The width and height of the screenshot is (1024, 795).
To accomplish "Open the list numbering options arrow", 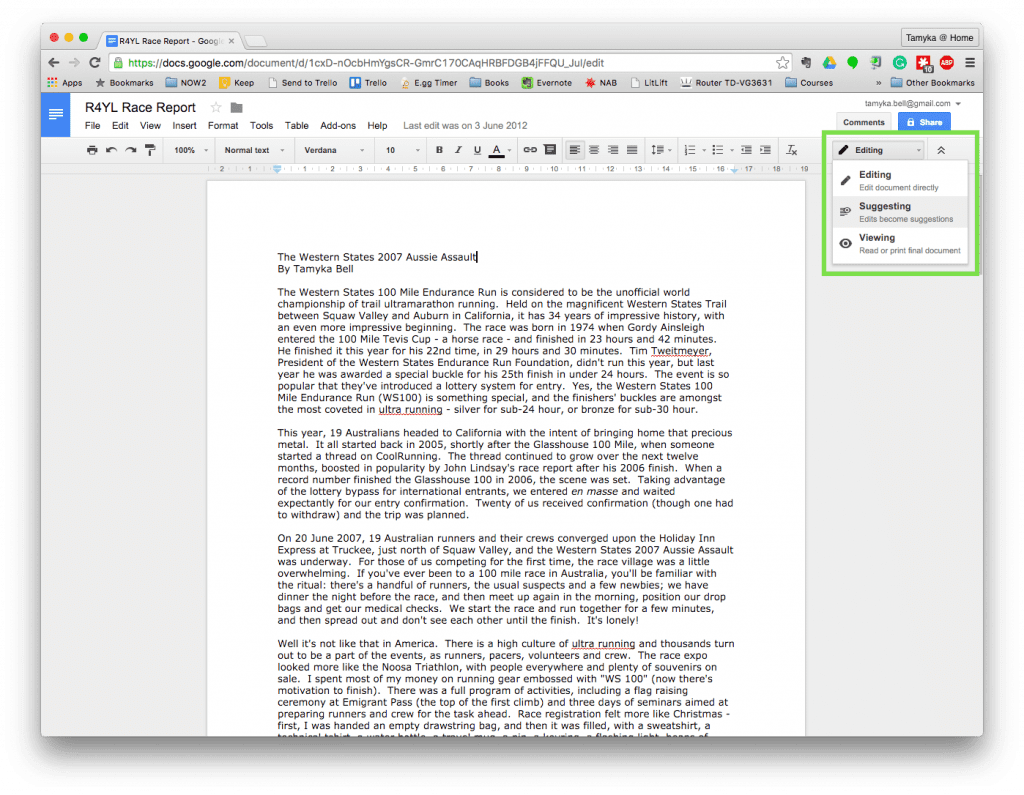I will click(x=703, y=150).
